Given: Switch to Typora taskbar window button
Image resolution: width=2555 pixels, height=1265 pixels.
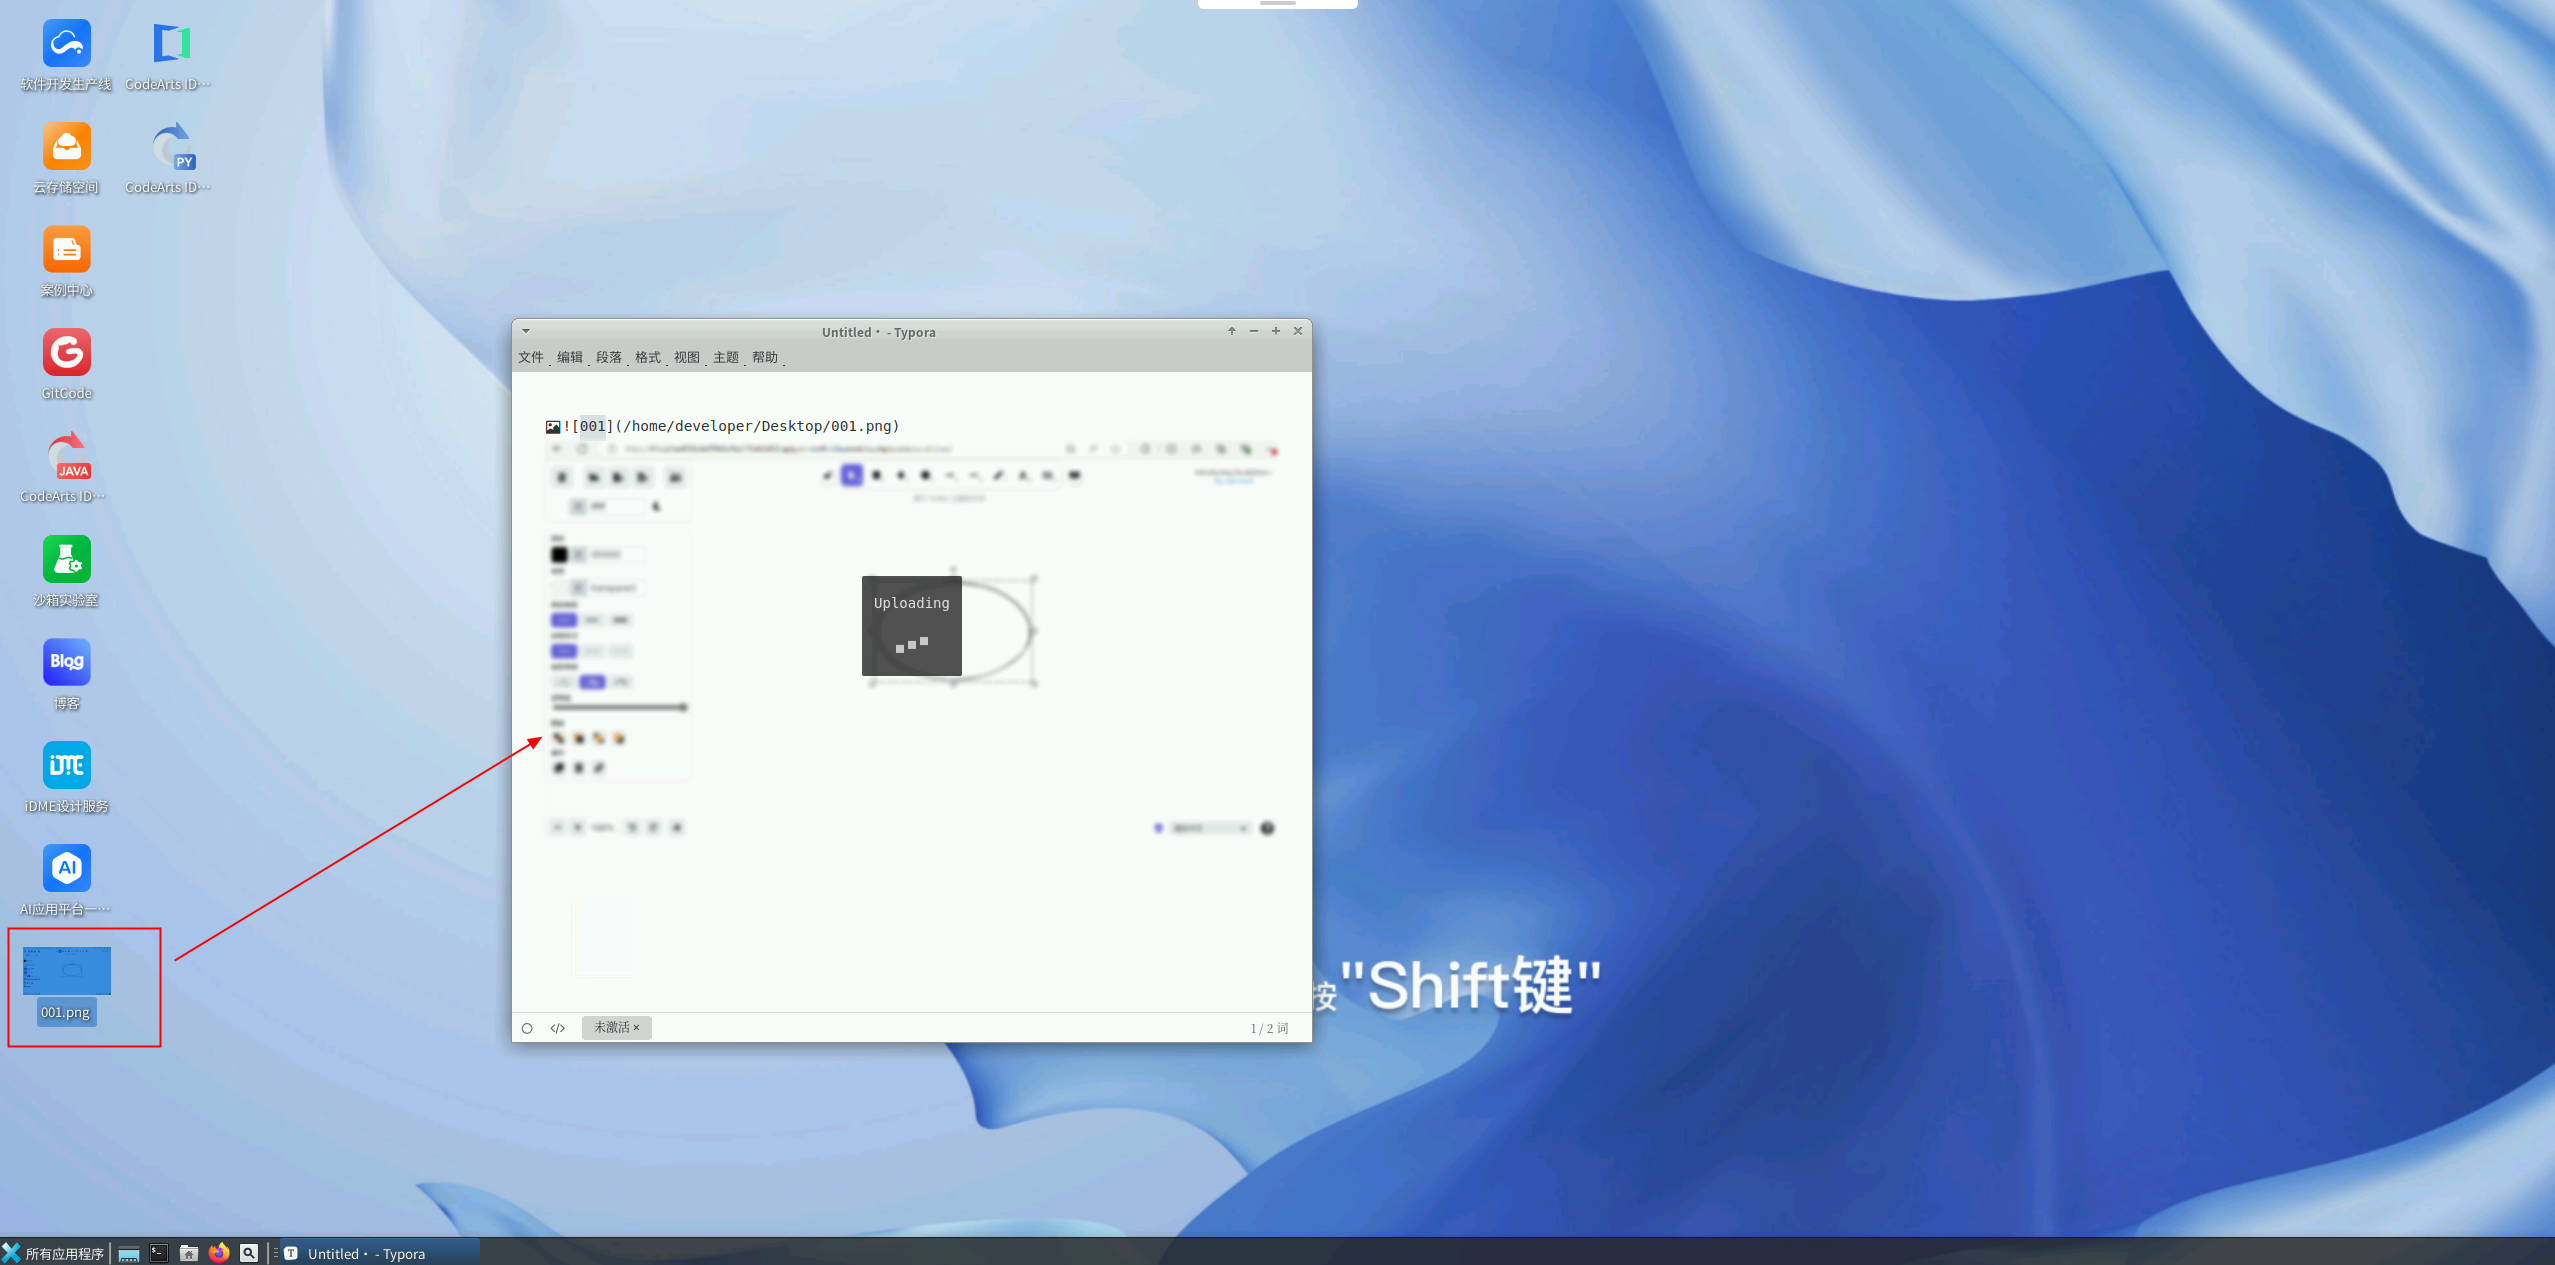Looking at the screenshot, I should point(365,1253).
